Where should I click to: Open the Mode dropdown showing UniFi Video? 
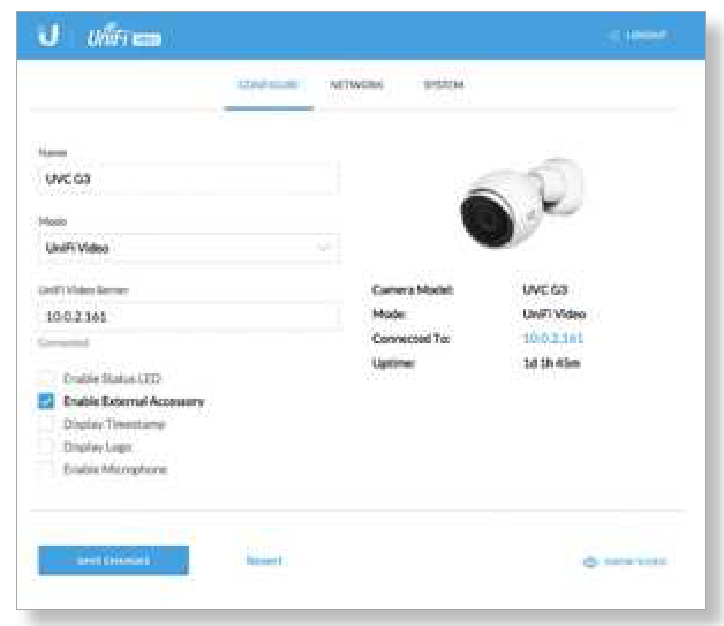pyautogui.click(x=189, y=248)
